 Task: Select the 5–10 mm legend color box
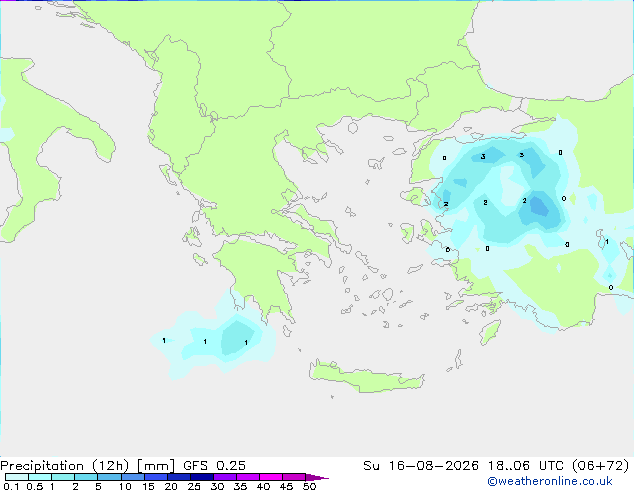[109, 477]
